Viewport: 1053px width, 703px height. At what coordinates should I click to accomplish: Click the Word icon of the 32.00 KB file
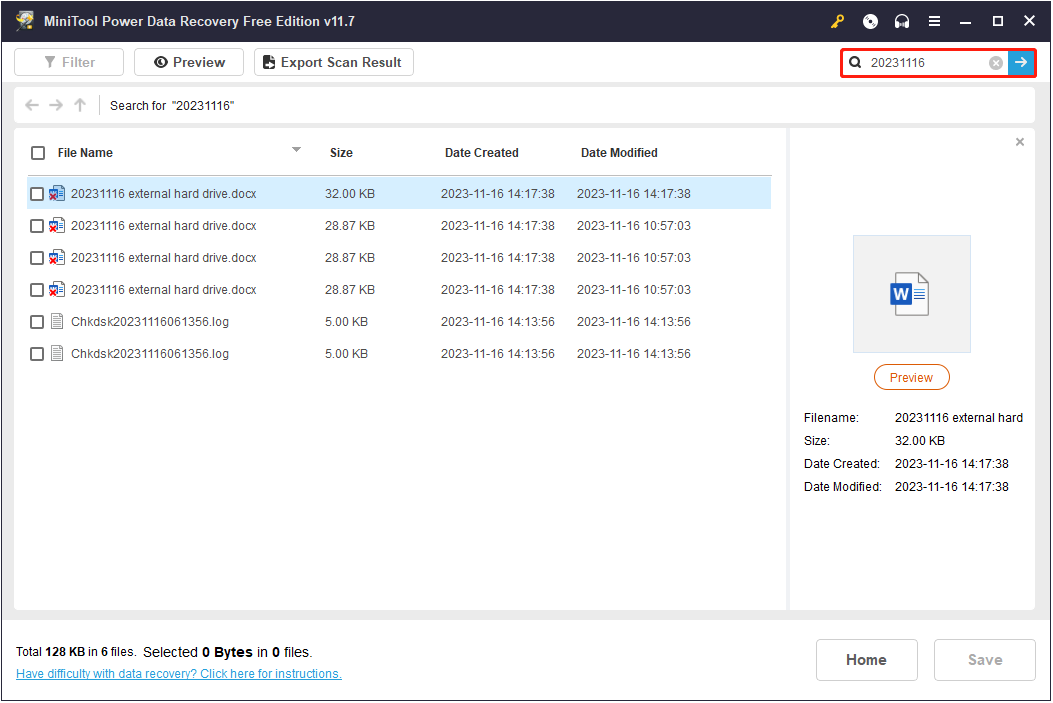point(57,193)
